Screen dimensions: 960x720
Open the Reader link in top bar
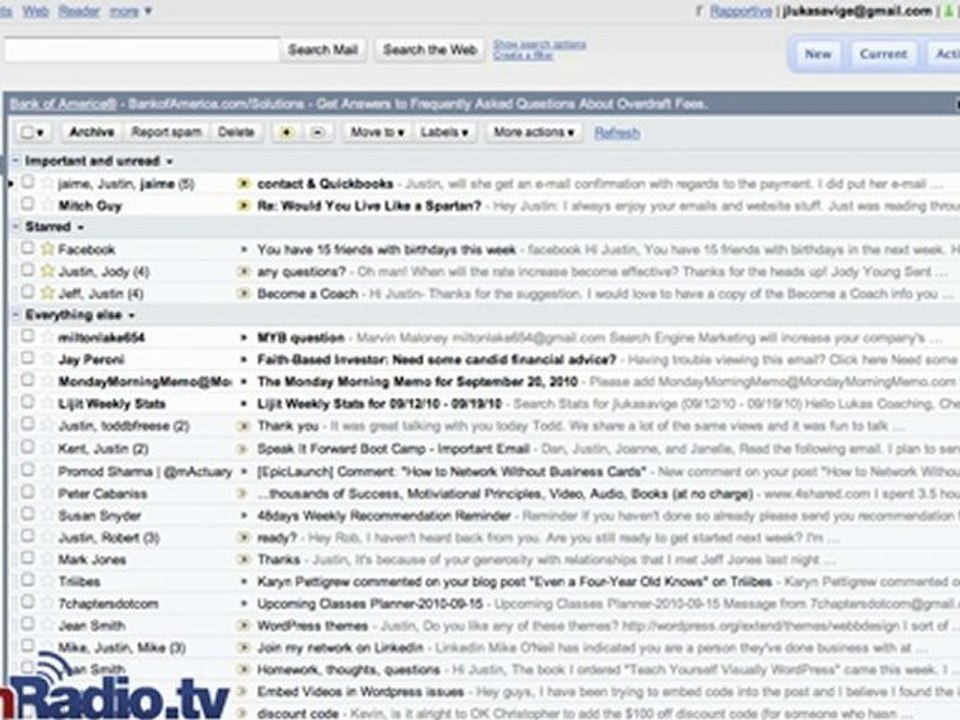(x=79, y=11)
